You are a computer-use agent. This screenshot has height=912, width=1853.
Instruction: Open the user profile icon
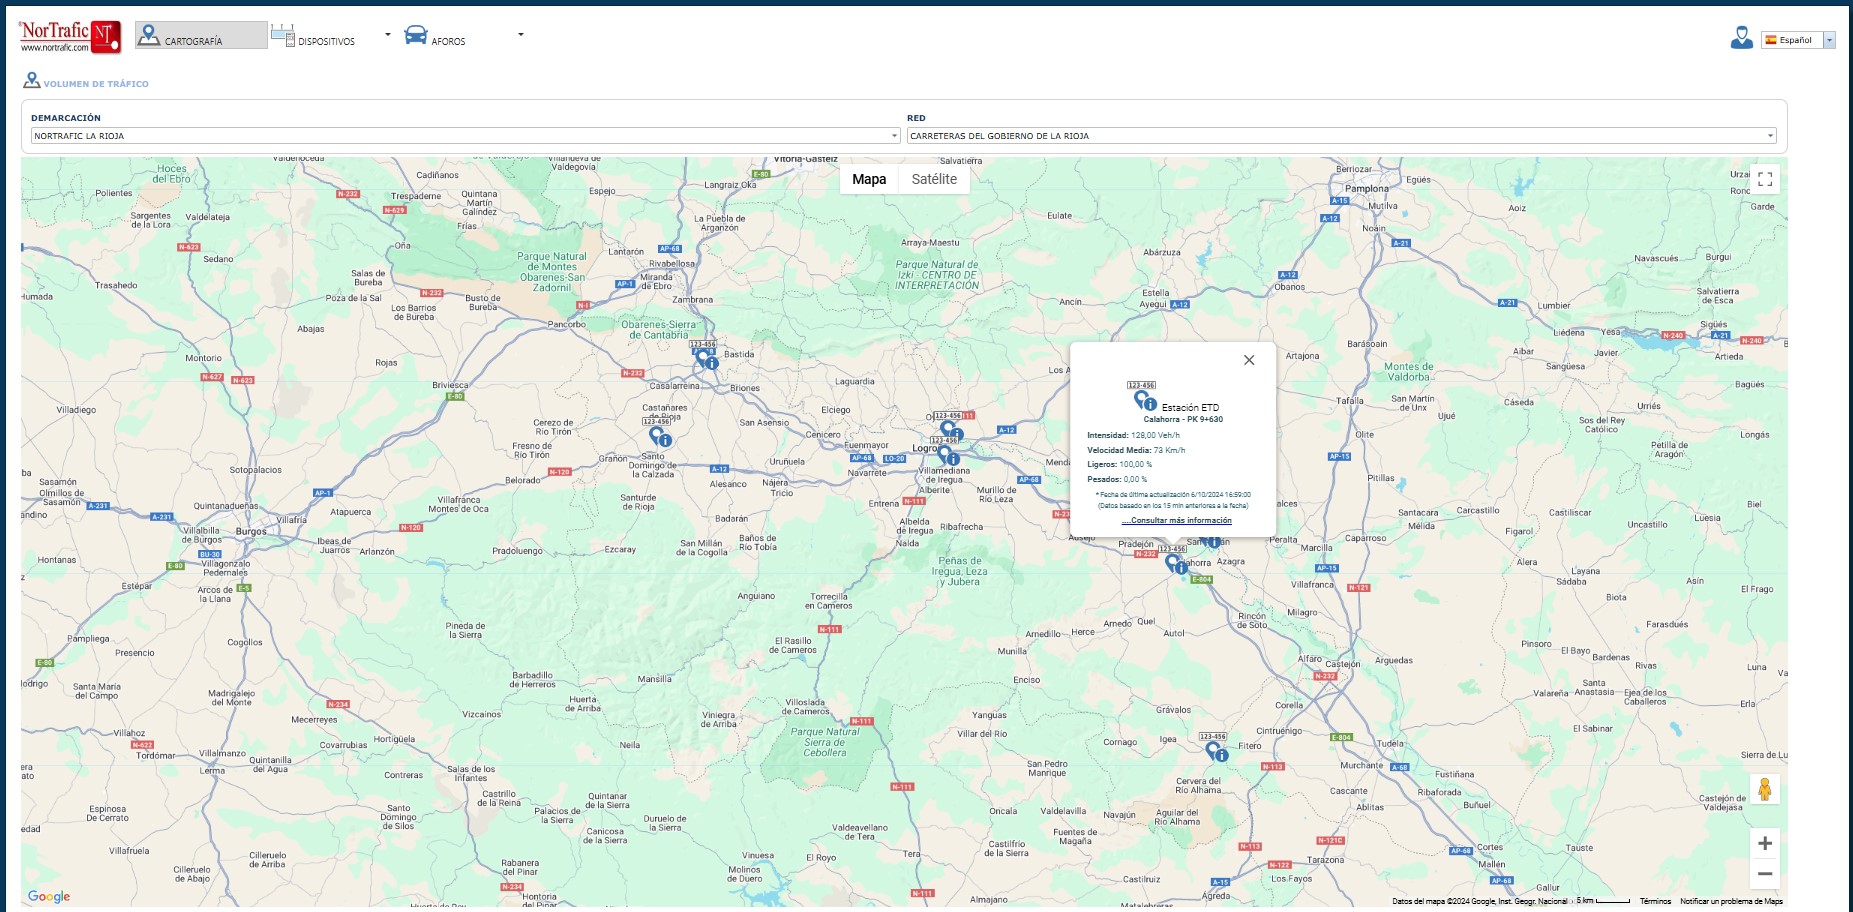[1741, 38]
